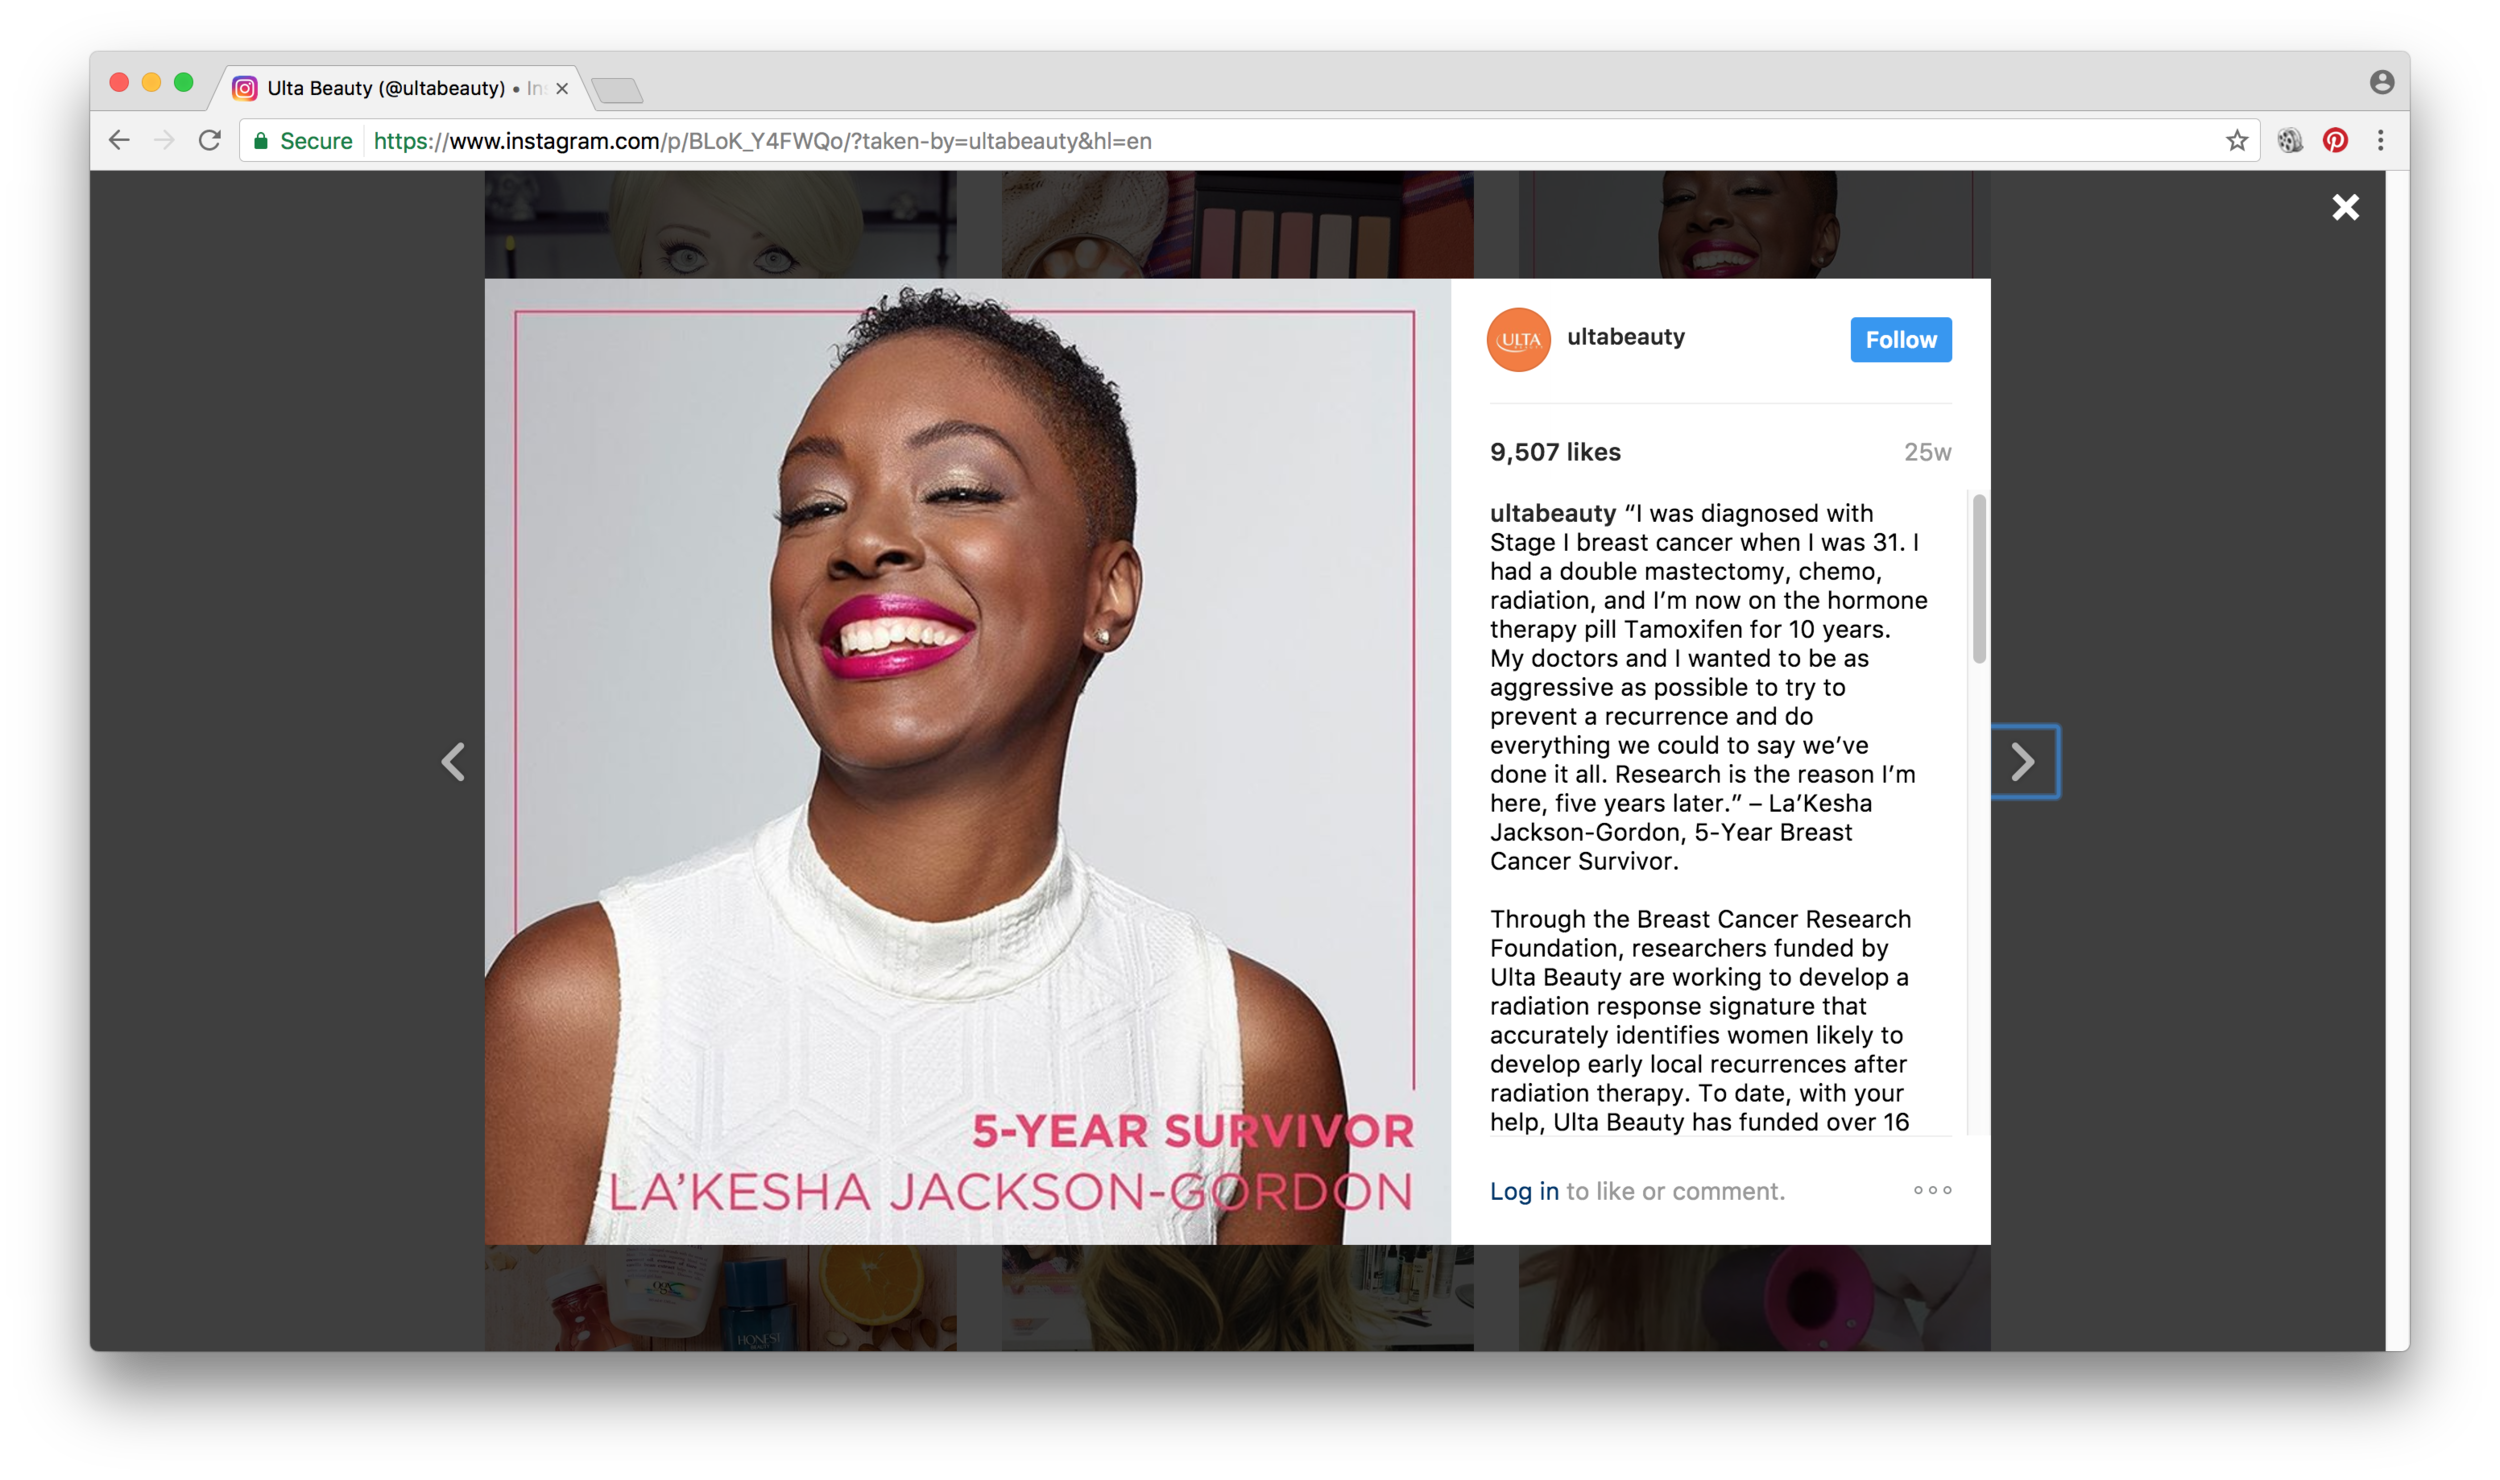The height and width of the screenshot is (1480, 2500).
Task: Open the ultabeauty profile avatar
Action: [1518, 340]
